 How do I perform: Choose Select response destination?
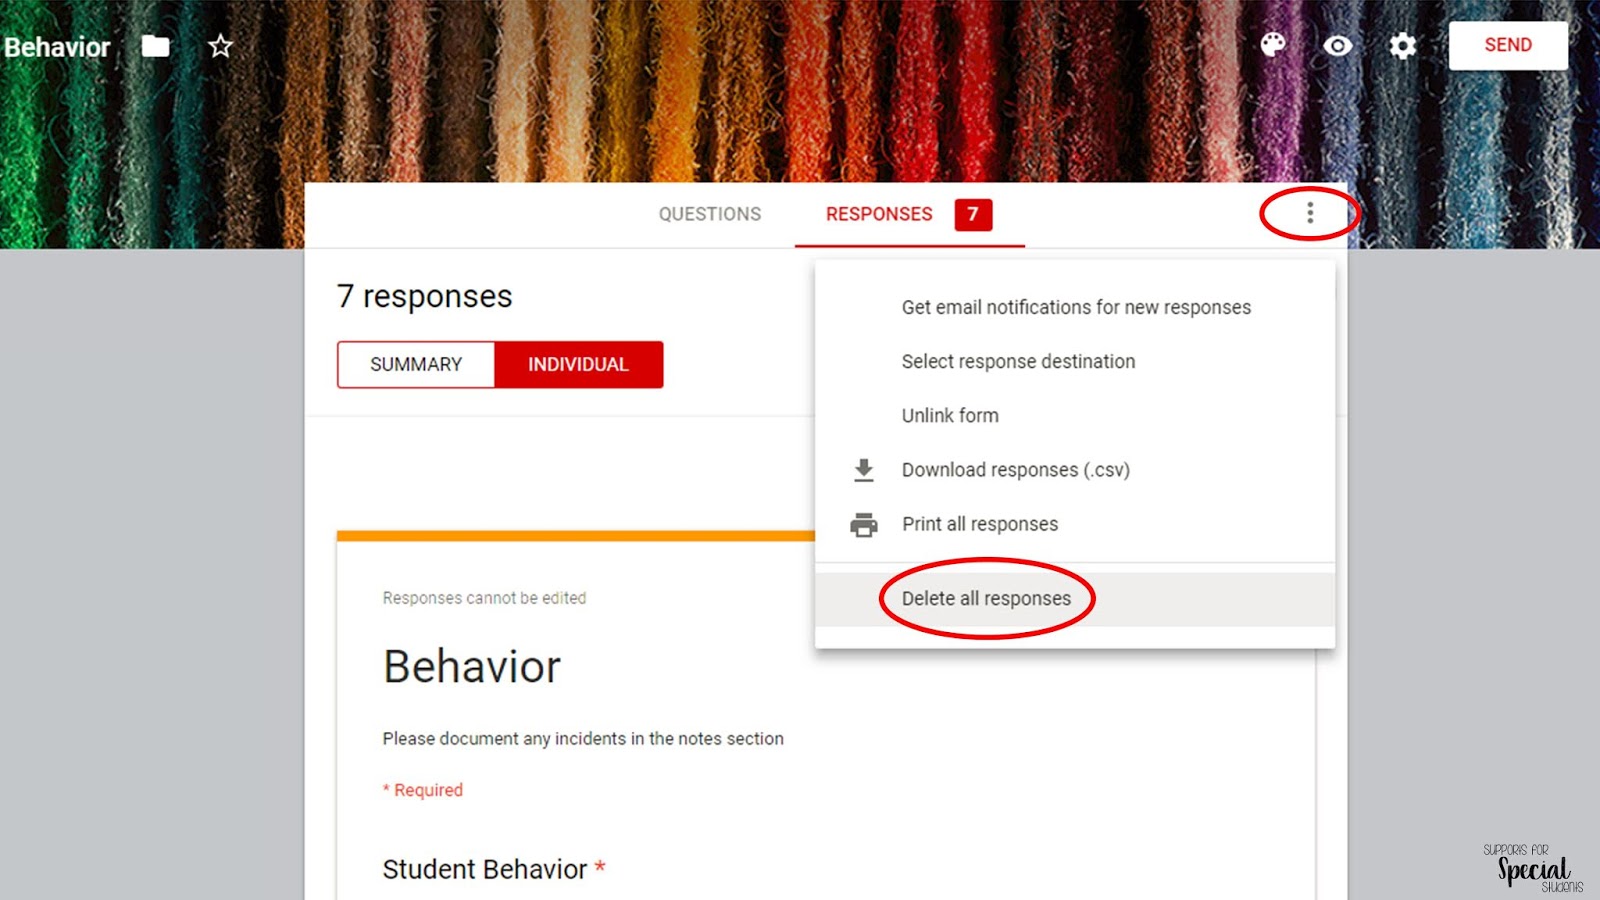pyautogui.click(x=1018, y=361)
